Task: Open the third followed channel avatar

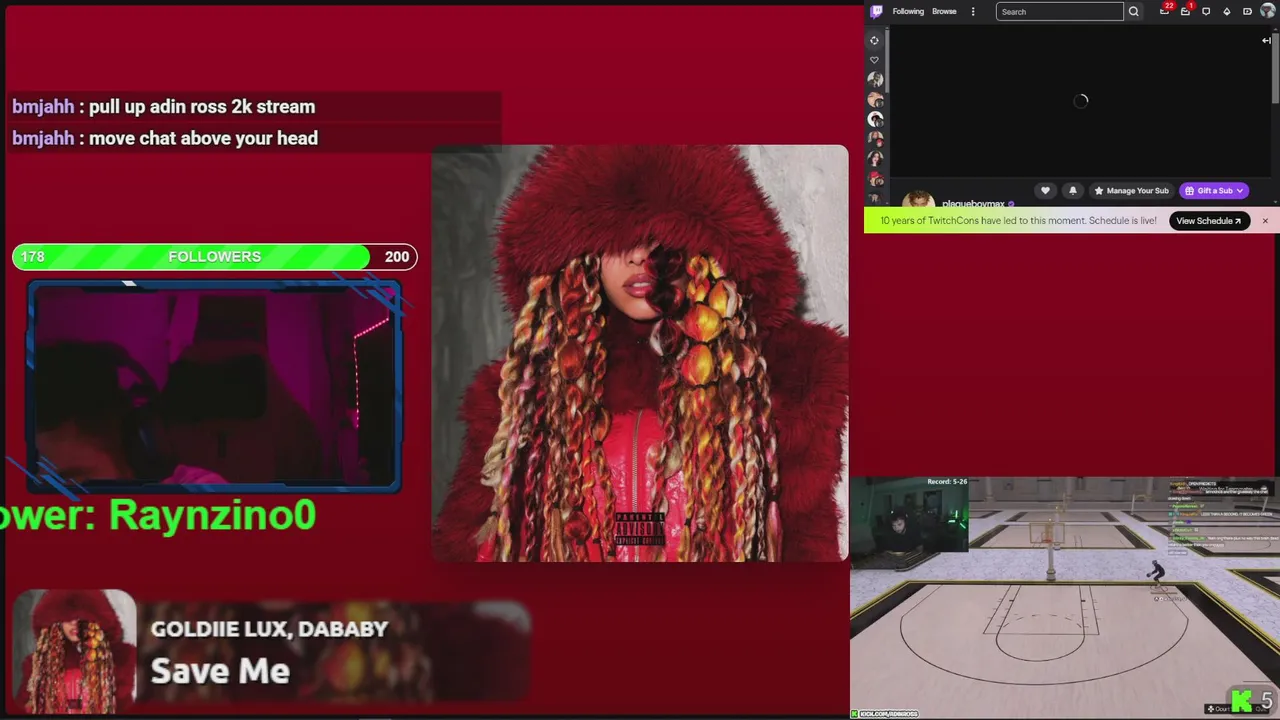Action: click(876, 119)
